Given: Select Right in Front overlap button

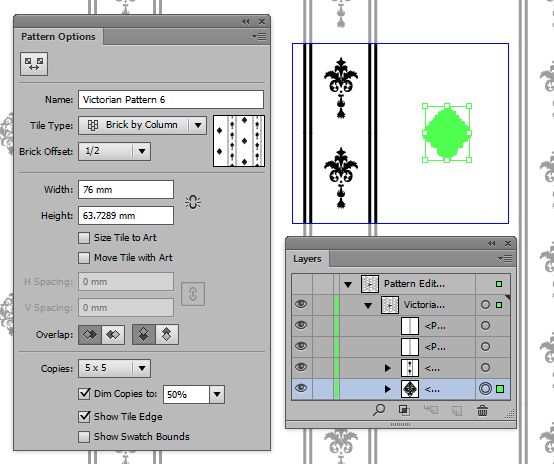Looking at the screenshot, I should coord(113,334).
